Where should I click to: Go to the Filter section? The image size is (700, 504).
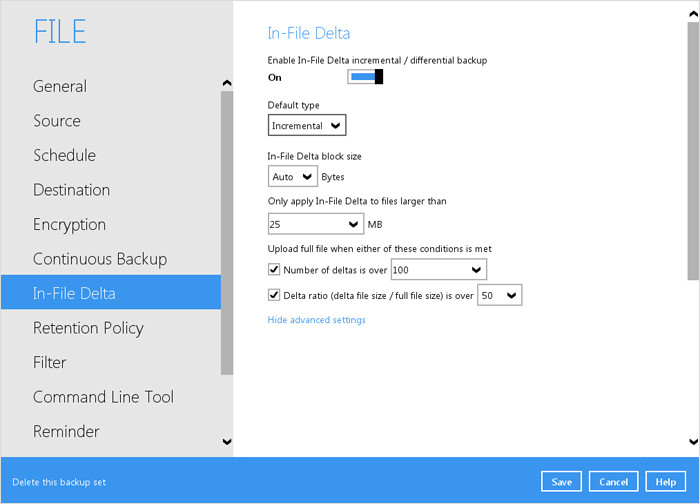coord(50,362)
